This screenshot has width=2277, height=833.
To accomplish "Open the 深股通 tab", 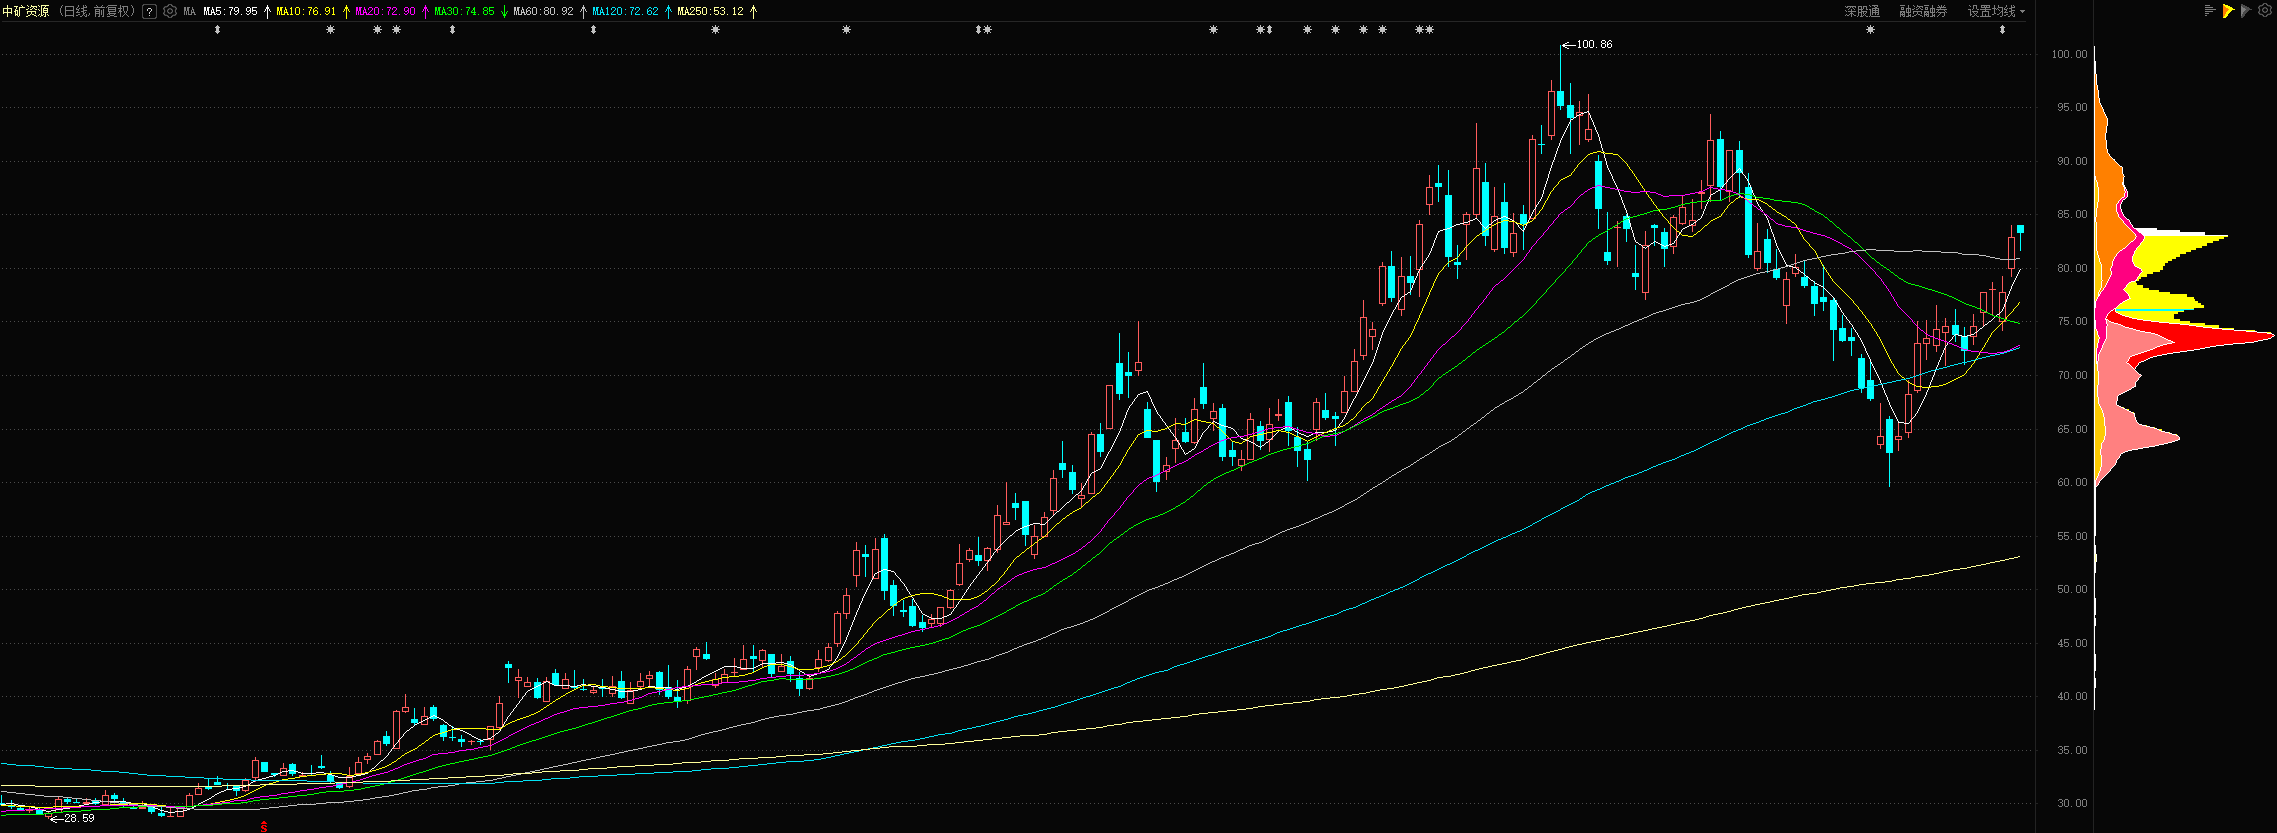I will tap(1862, 11).
